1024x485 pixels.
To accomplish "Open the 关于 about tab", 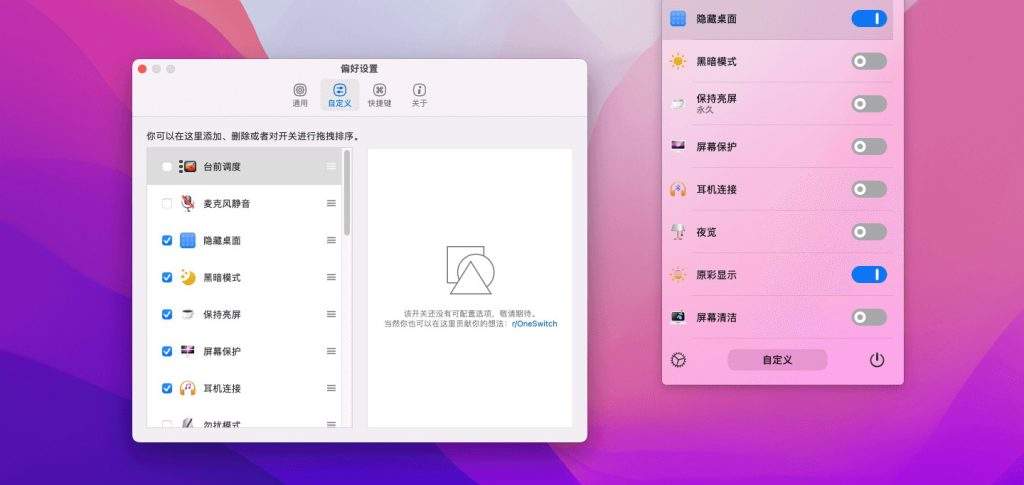I will coord(419,95).
